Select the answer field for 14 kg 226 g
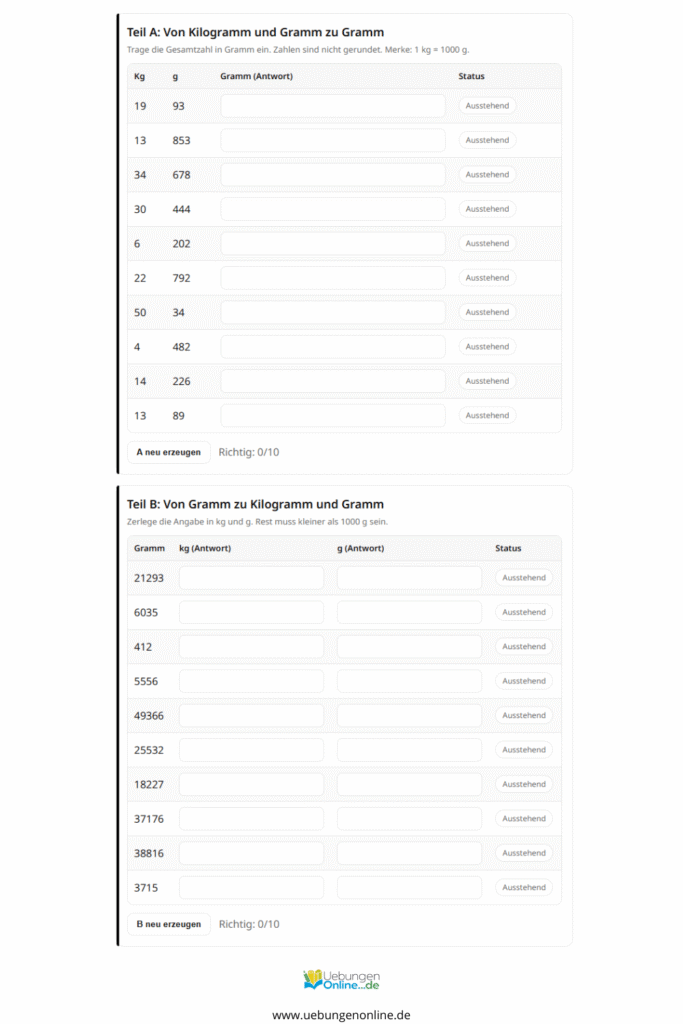The image size is (683, 1024). coord(333,381)
